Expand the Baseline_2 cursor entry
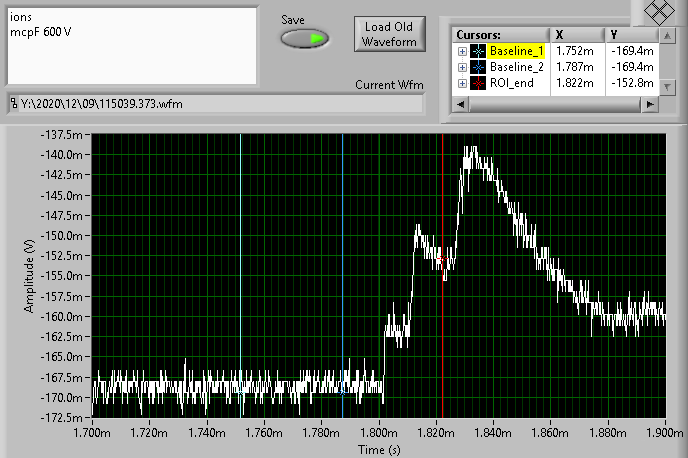 pos(462,68)
